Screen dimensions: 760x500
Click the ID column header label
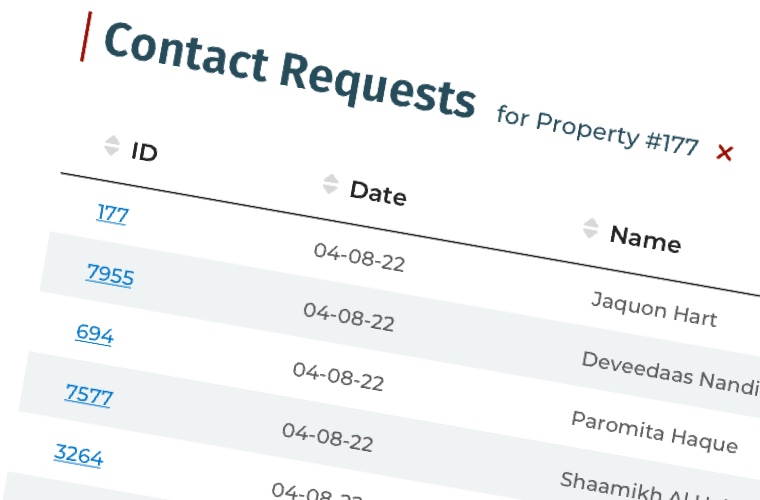click(x=144, y=152)
